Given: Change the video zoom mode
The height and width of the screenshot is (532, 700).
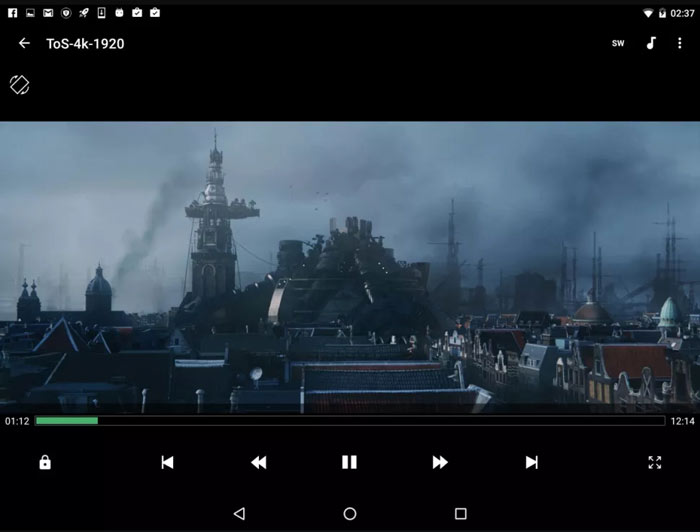Looking at the screenshot, I should (x=654, y=462).
